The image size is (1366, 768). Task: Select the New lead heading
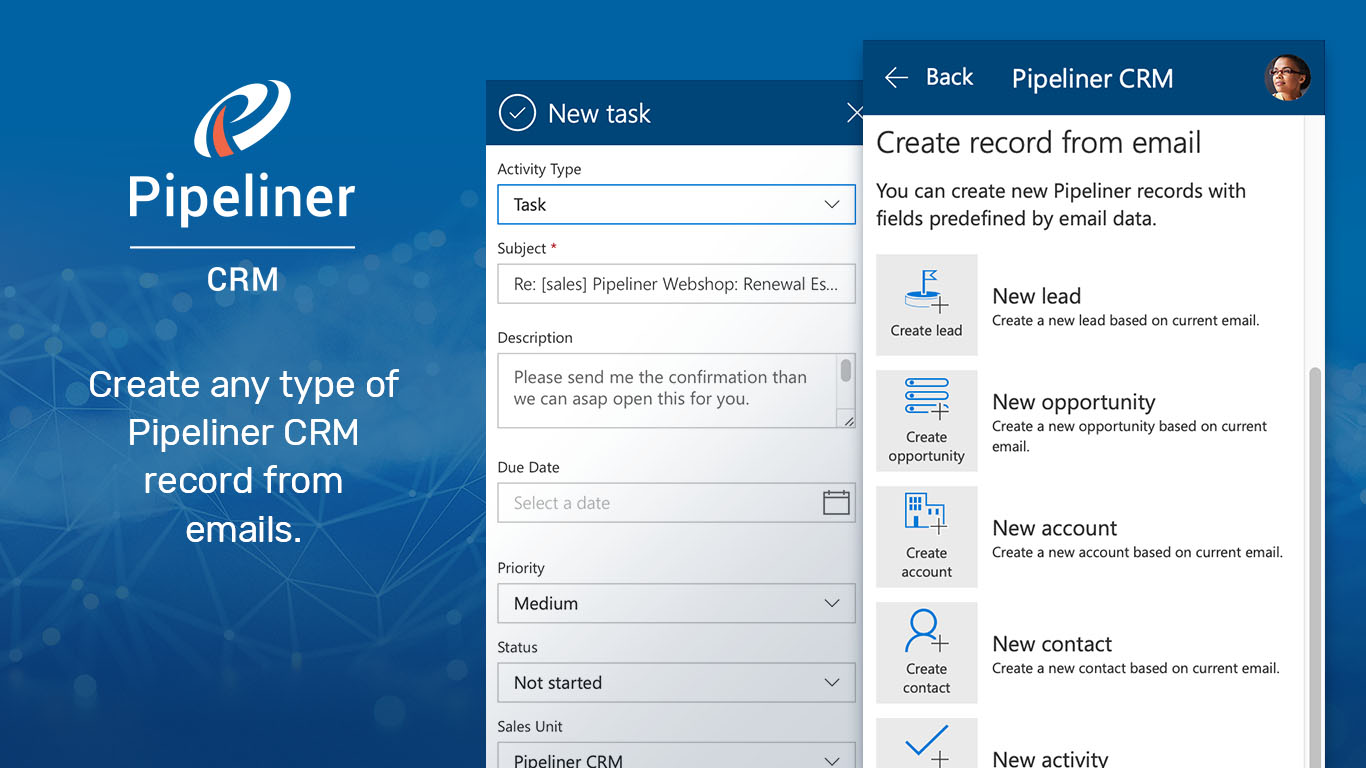click(1036, 296)
